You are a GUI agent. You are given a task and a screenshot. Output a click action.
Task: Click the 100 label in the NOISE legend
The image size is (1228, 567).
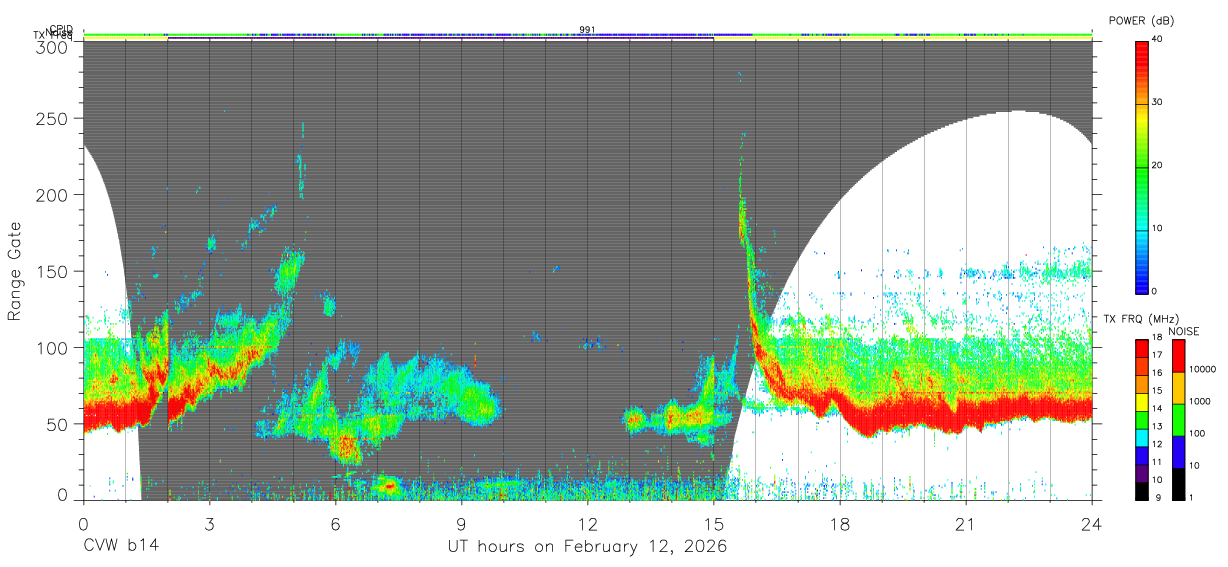[x=1196, y=433]
